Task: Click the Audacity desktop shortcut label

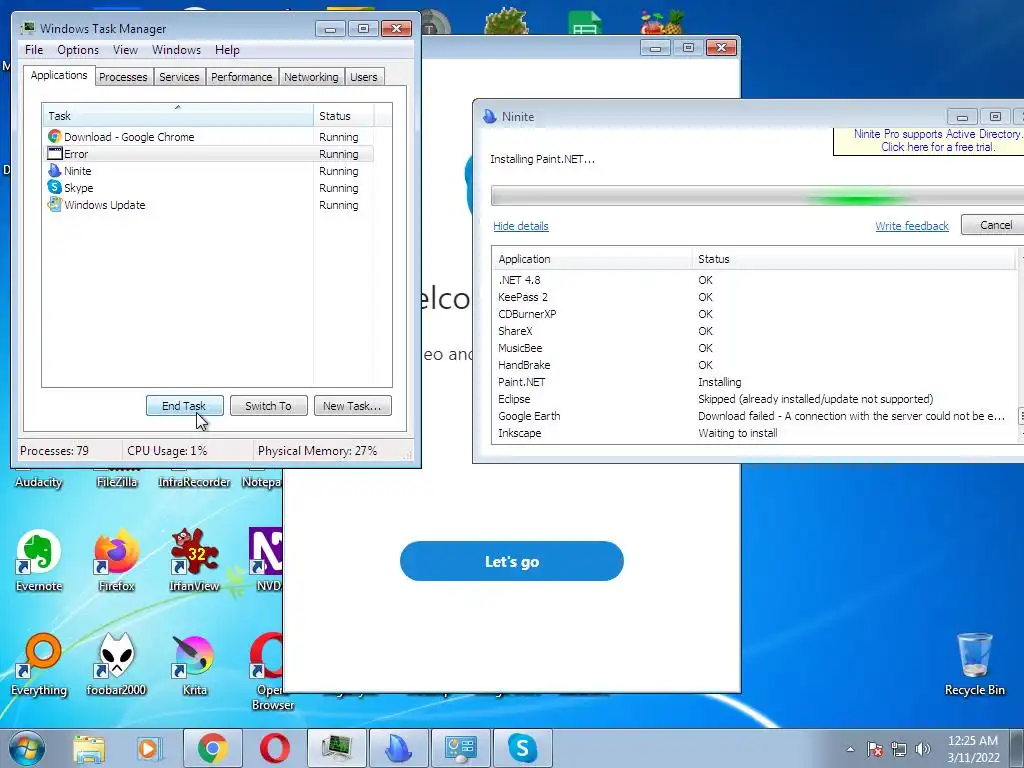Action: tap(39, 482)
